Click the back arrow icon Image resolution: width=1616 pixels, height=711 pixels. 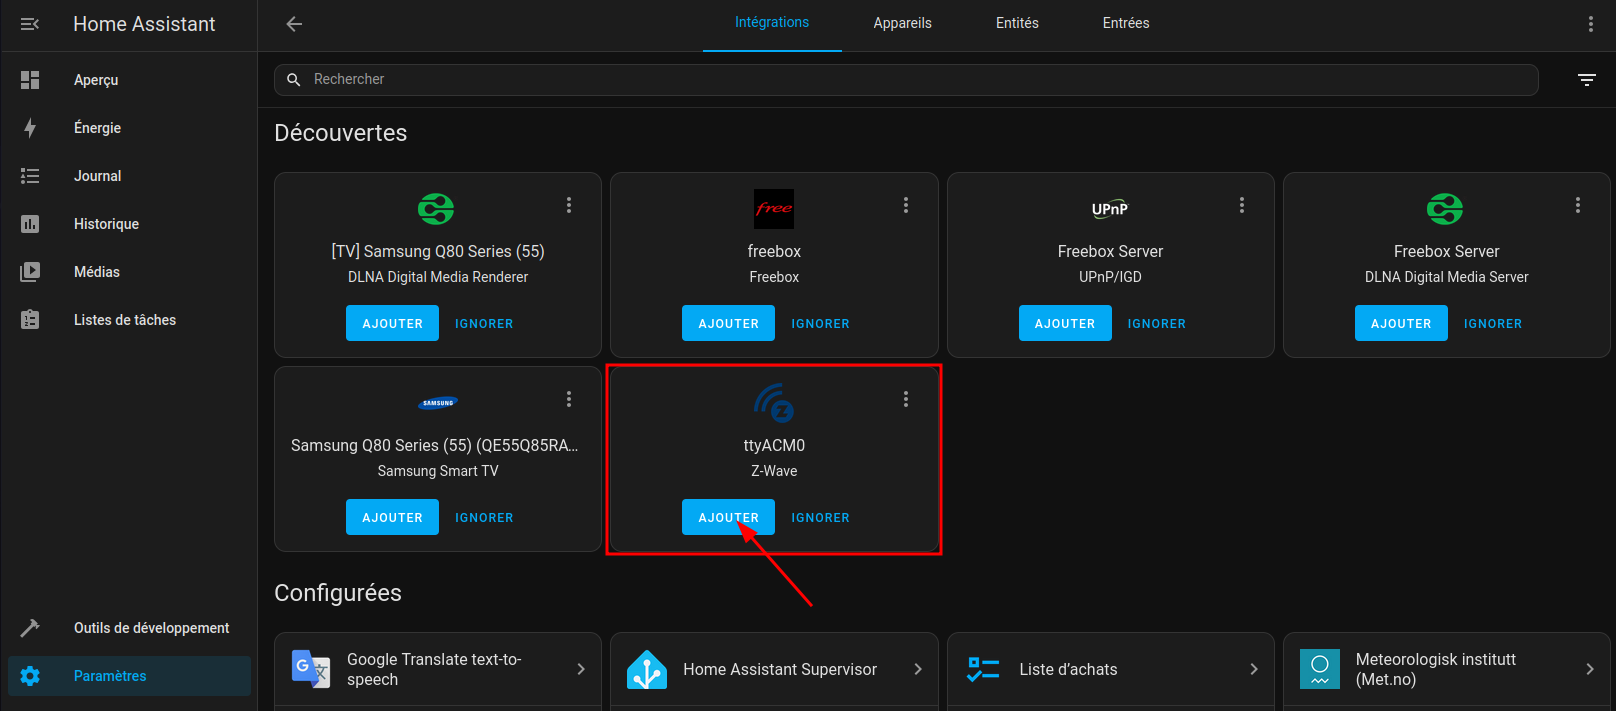pos(294,24)
